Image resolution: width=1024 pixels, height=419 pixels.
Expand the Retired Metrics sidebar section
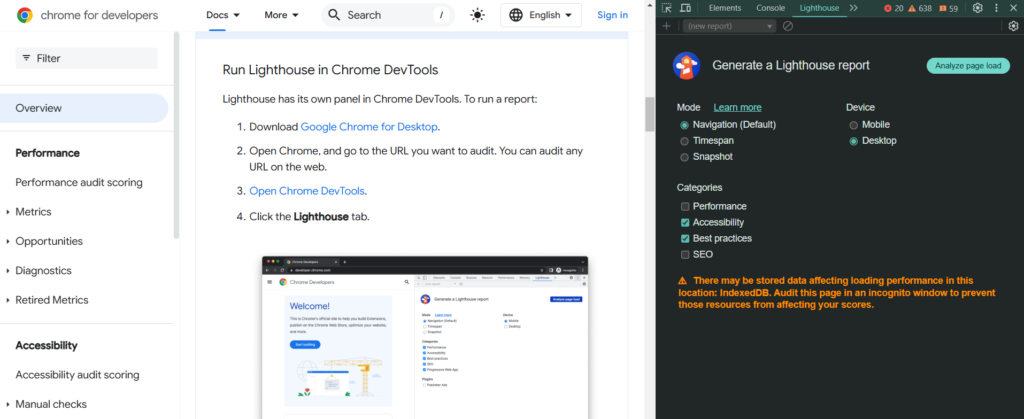point(8,300)
